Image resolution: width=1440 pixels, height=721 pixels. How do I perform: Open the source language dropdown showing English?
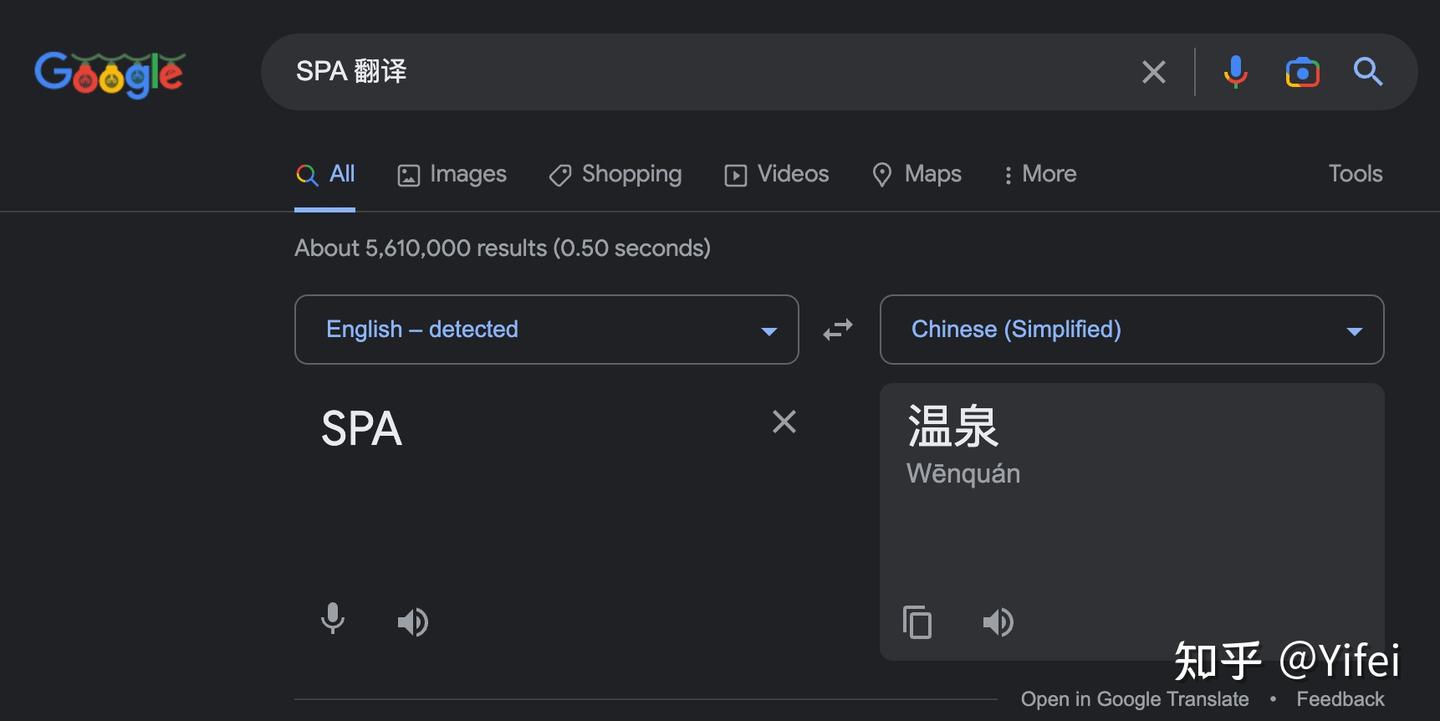coord(546,329)
